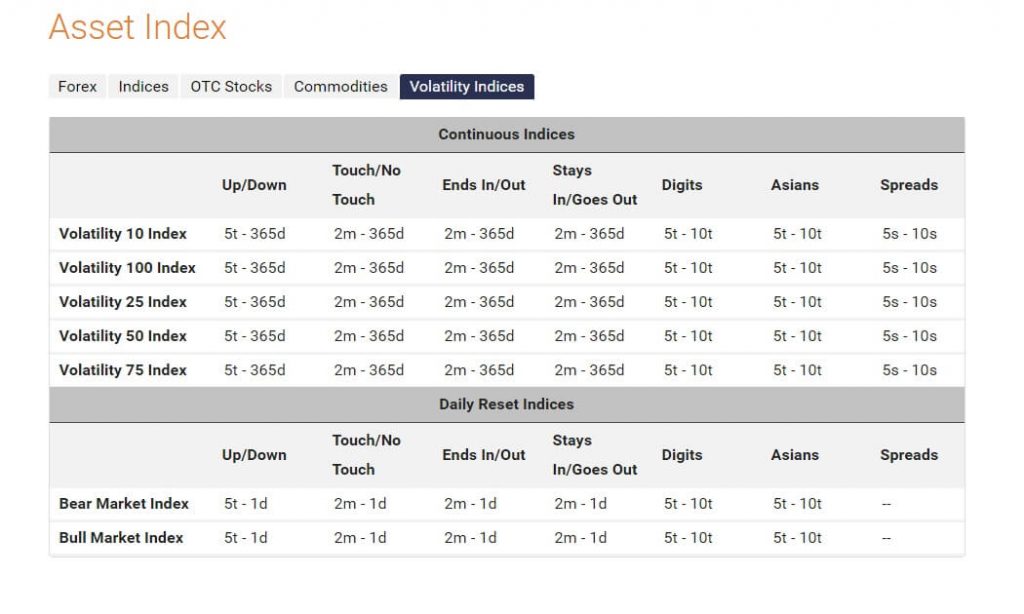Click Stays In/Goes Out header in Daily Reset table
The image size is (1024, 614).
pos(595,455)
